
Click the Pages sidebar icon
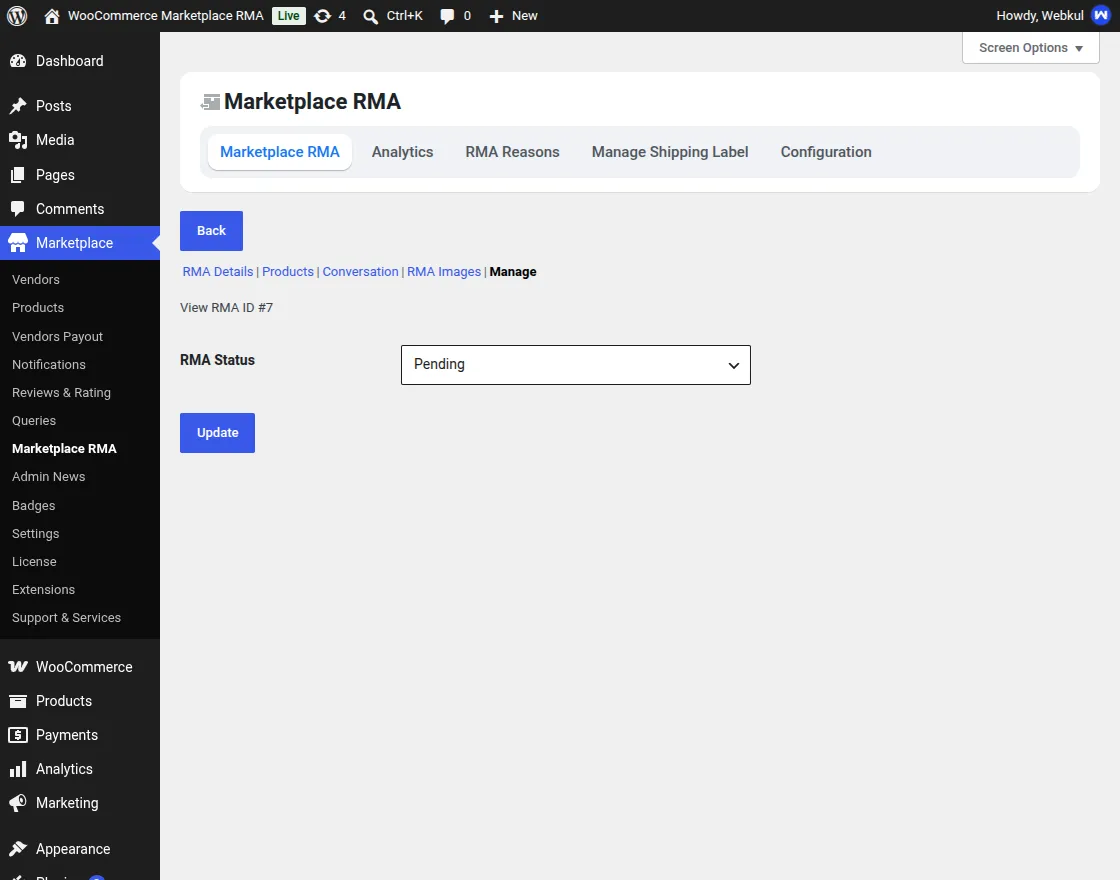tap(18, 175)
